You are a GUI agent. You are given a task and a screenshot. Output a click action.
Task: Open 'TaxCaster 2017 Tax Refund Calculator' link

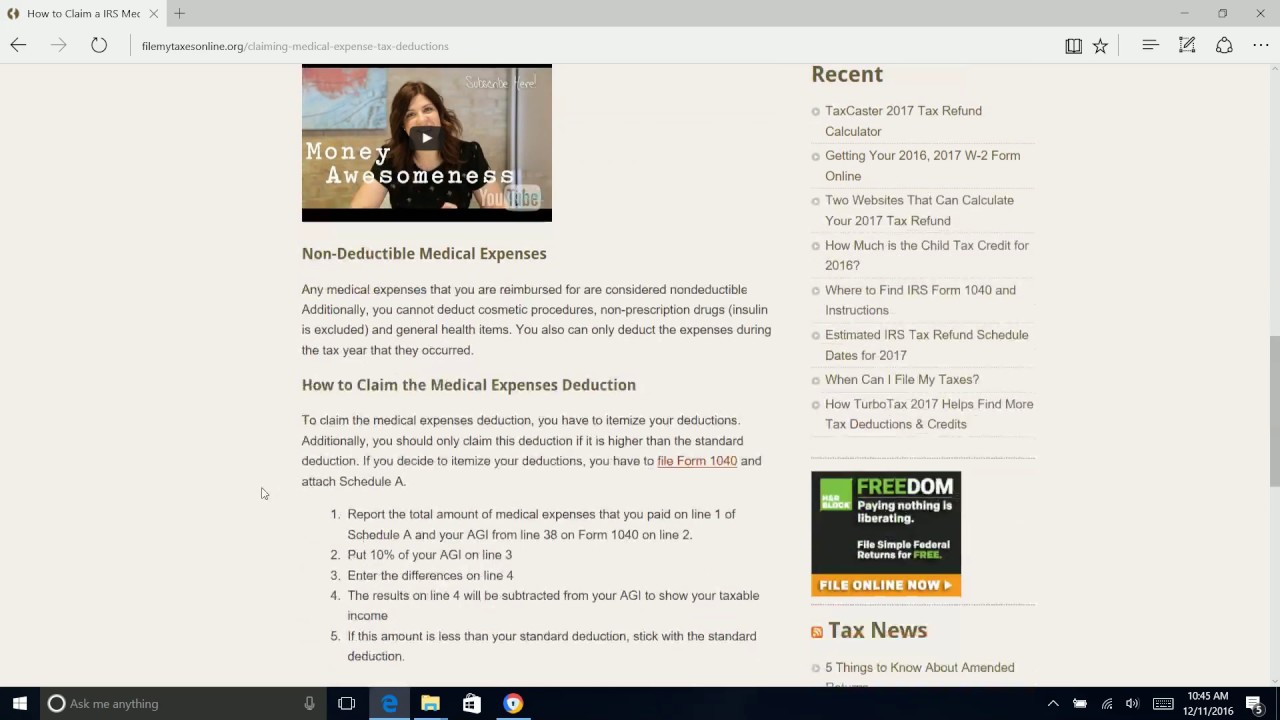click(903, 121)
